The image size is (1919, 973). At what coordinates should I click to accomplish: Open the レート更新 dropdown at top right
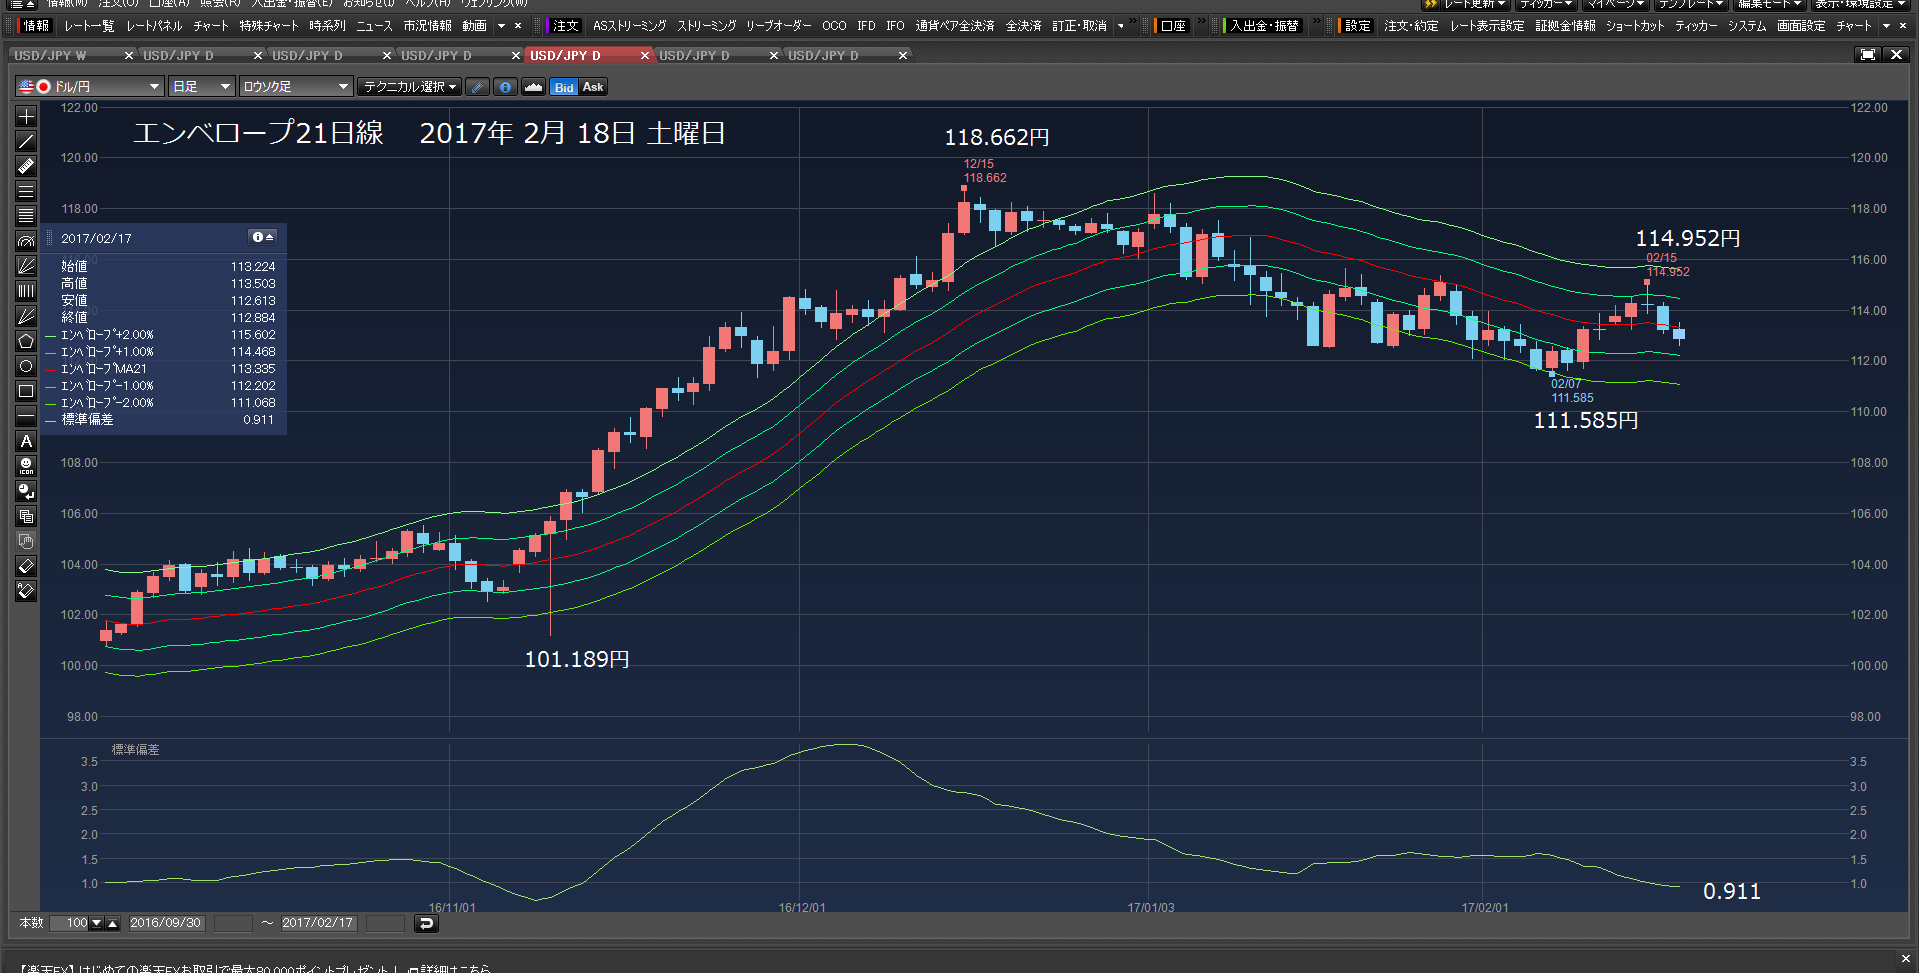pos(1474,4)
